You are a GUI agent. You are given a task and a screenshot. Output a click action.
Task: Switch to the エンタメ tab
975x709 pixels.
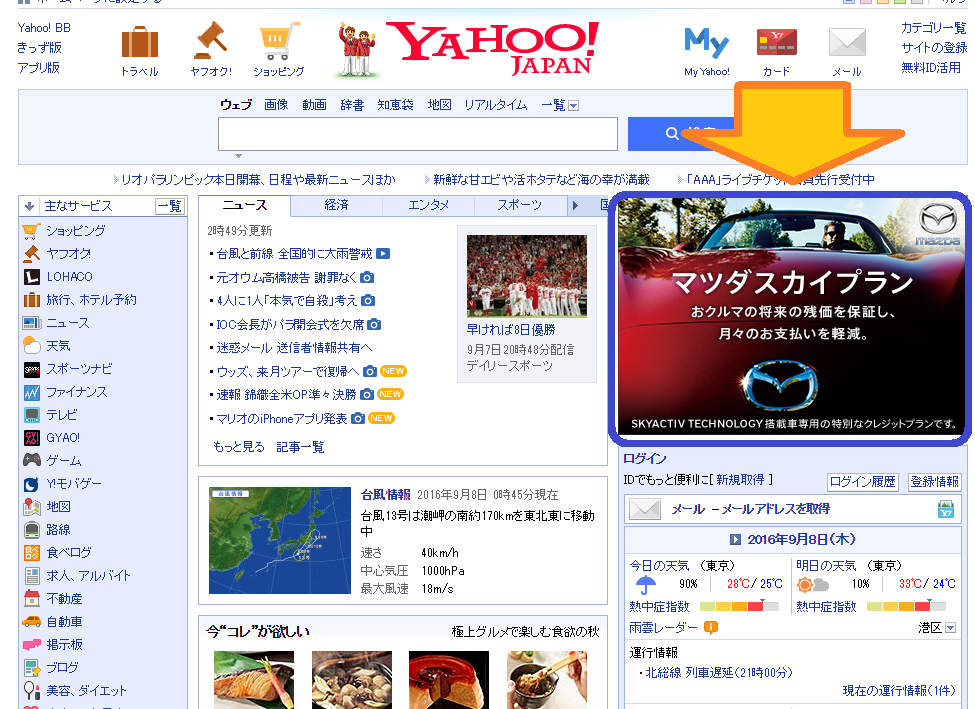[x=428, y=205]
